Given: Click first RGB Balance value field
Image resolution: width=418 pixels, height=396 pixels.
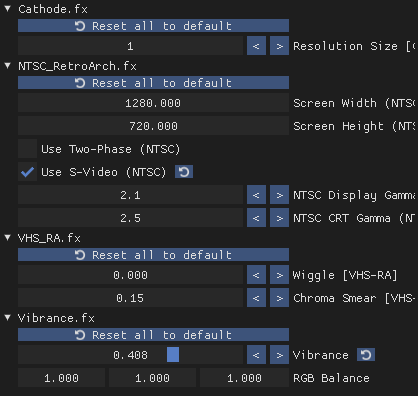Looking at the screenshot, I should (62, 378).
